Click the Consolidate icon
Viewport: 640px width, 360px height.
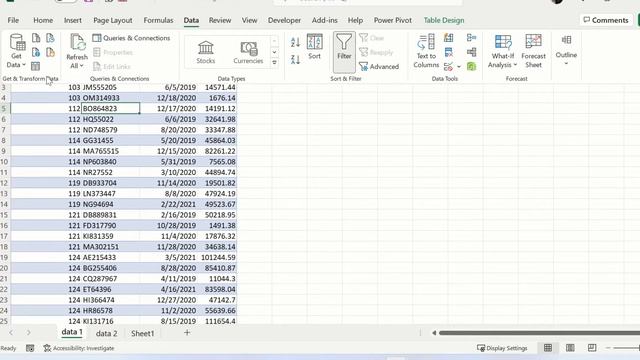click(x=471, y=38)
